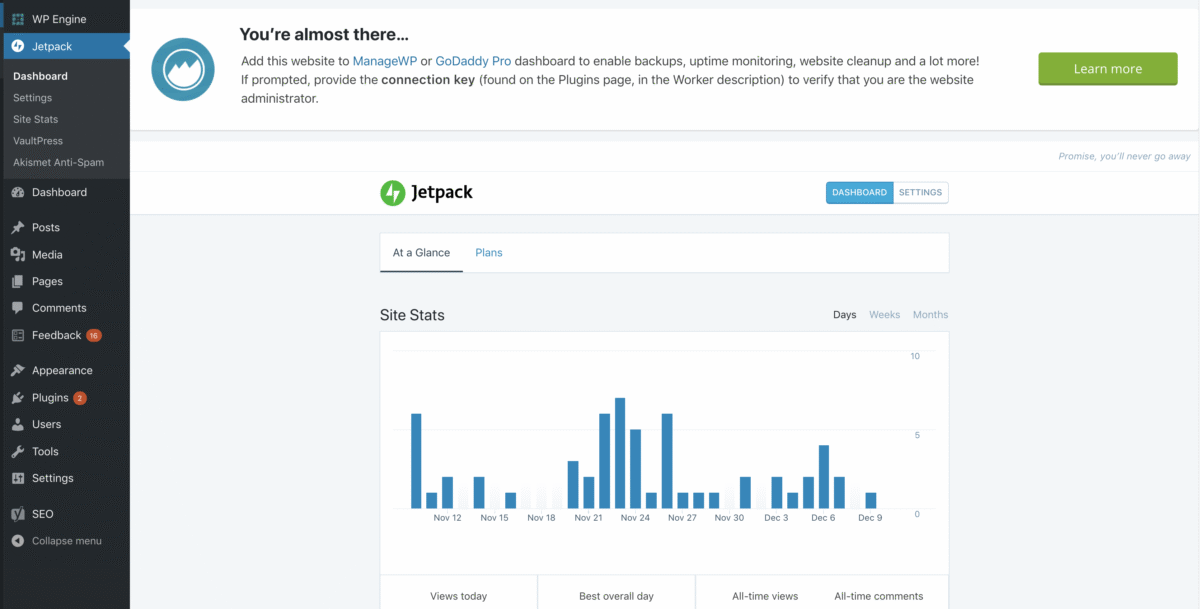1200x609 pixels.
Task: Open the Plugins menu item
Action: coord(50,398)
